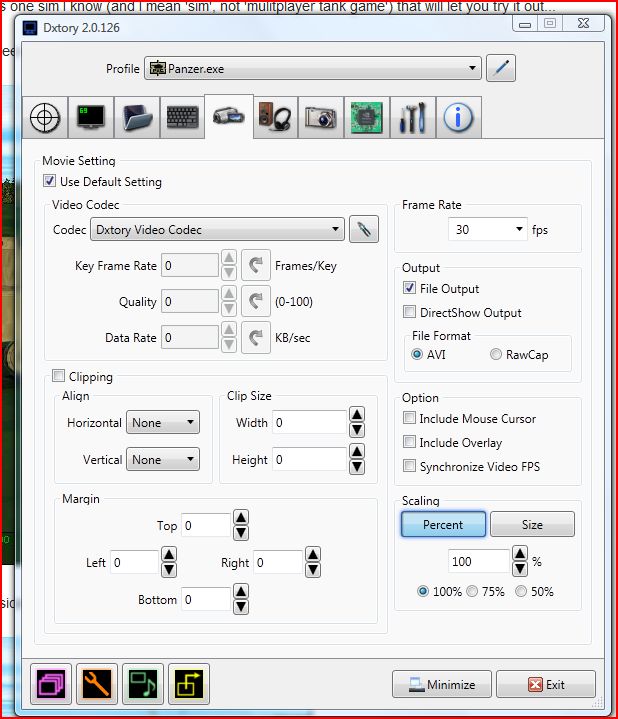Open the Audio speaker and headset tab
The image size is (618, 719).
(276, 117)
